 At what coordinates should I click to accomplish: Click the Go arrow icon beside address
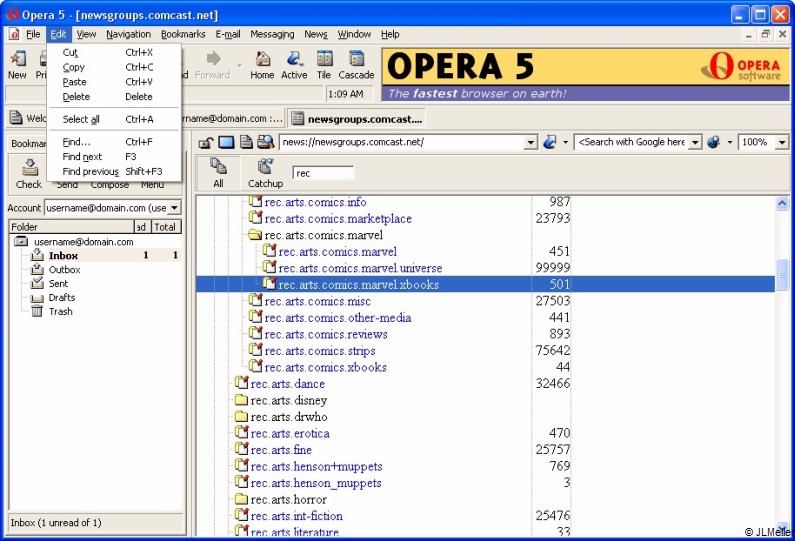point(550,142)
